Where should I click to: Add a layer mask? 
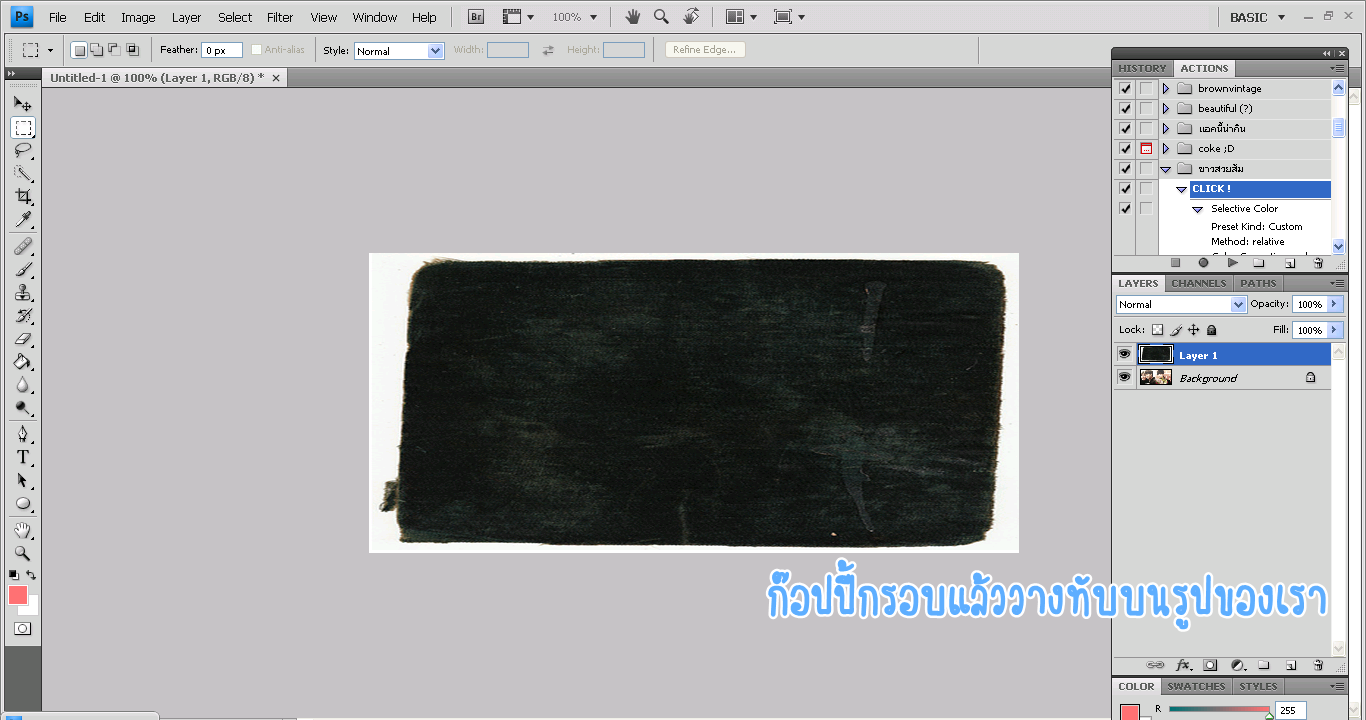1210,665
